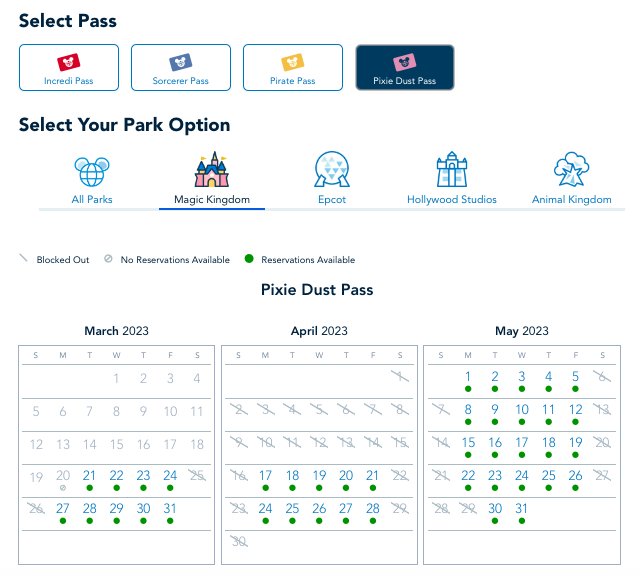Select April 17 on the calendar

[265, 476]
